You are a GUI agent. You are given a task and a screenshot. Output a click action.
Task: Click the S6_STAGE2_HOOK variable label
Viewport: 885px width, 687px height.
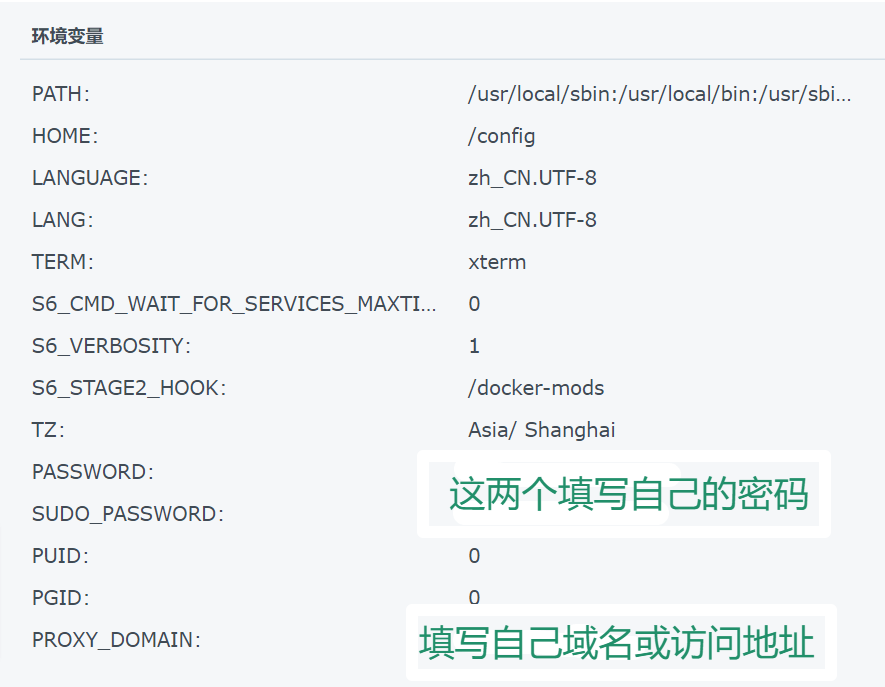pos(129,388)
